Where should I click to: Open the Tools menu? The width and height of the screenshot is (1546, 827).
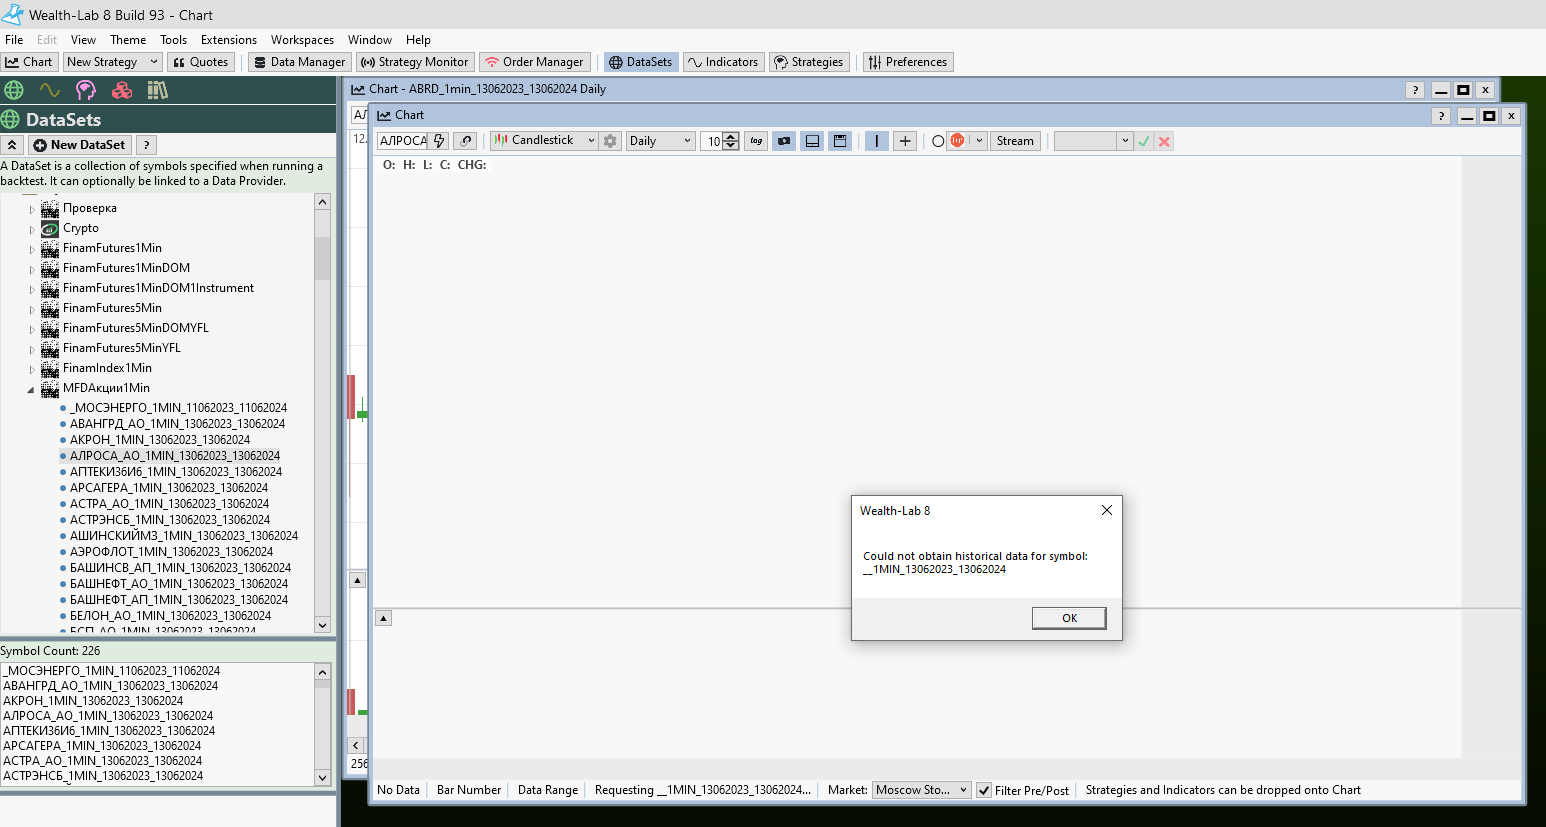tap(173, 40)
